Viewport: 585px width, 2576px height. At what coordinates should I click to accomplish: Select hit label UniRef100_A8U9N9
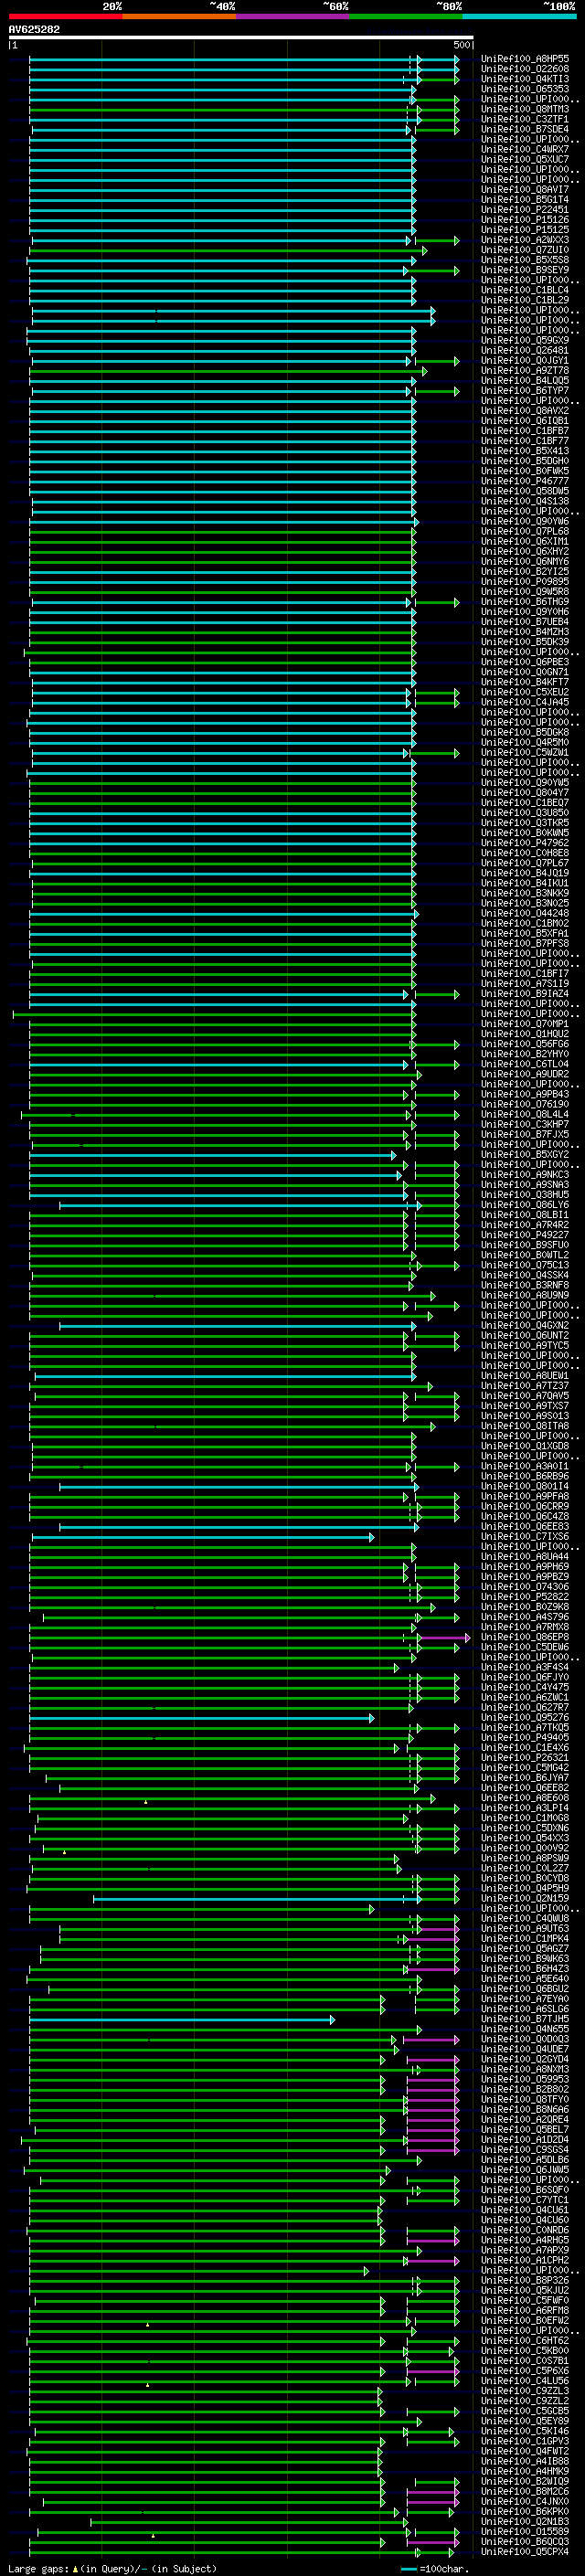tap(525, 1295)
